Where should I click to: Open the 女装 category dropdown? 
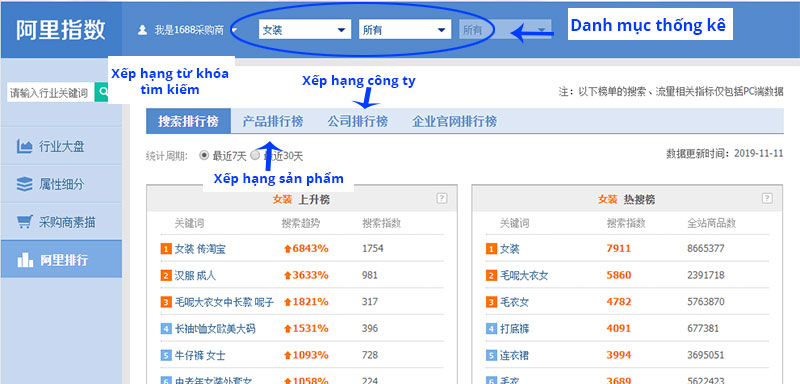click(x=305, y=30)
